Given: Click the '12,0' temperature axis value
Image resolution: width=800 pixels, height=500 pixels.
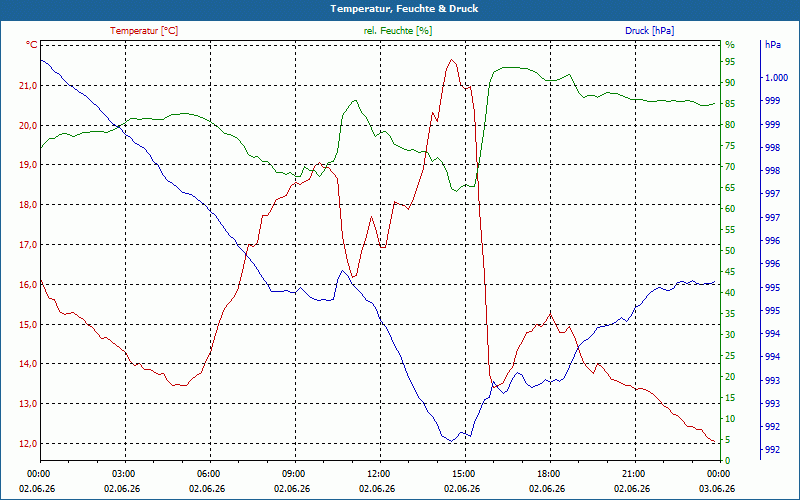Looking at the screenshot, I should point(29,444).
